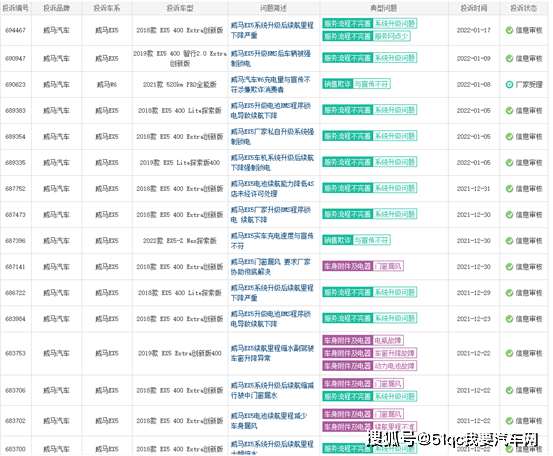Click the green check icon in row 689335
The height and width of the screenshot is (456, 553).
[x=509, y=163]
